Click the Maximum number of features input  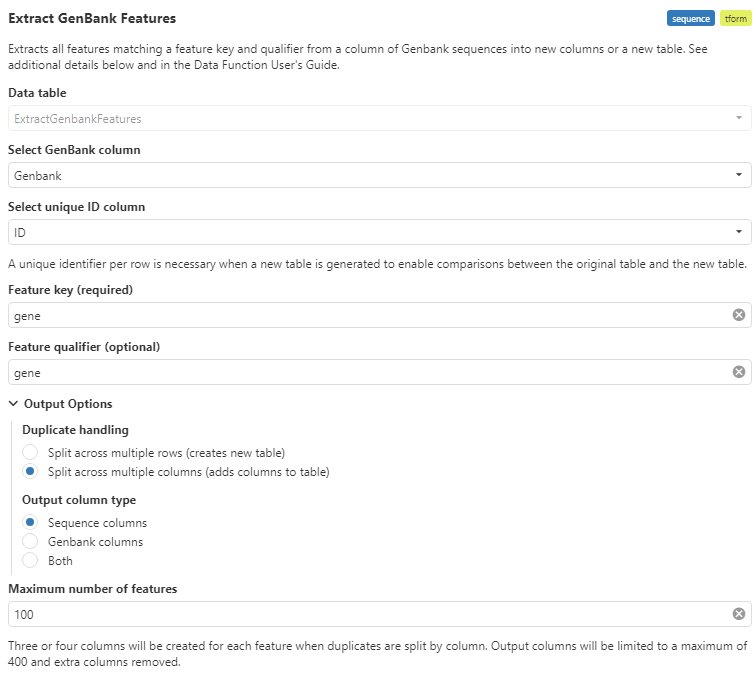(370, 614)
